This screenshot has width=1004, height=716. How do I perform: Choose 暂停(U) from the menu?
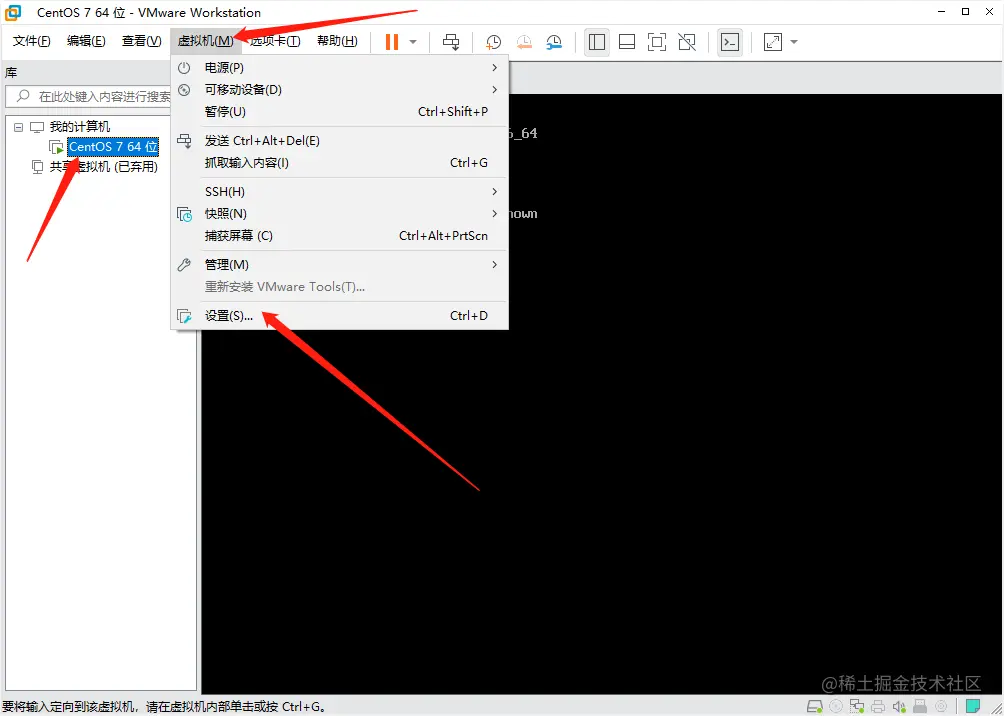click(339, 111)
